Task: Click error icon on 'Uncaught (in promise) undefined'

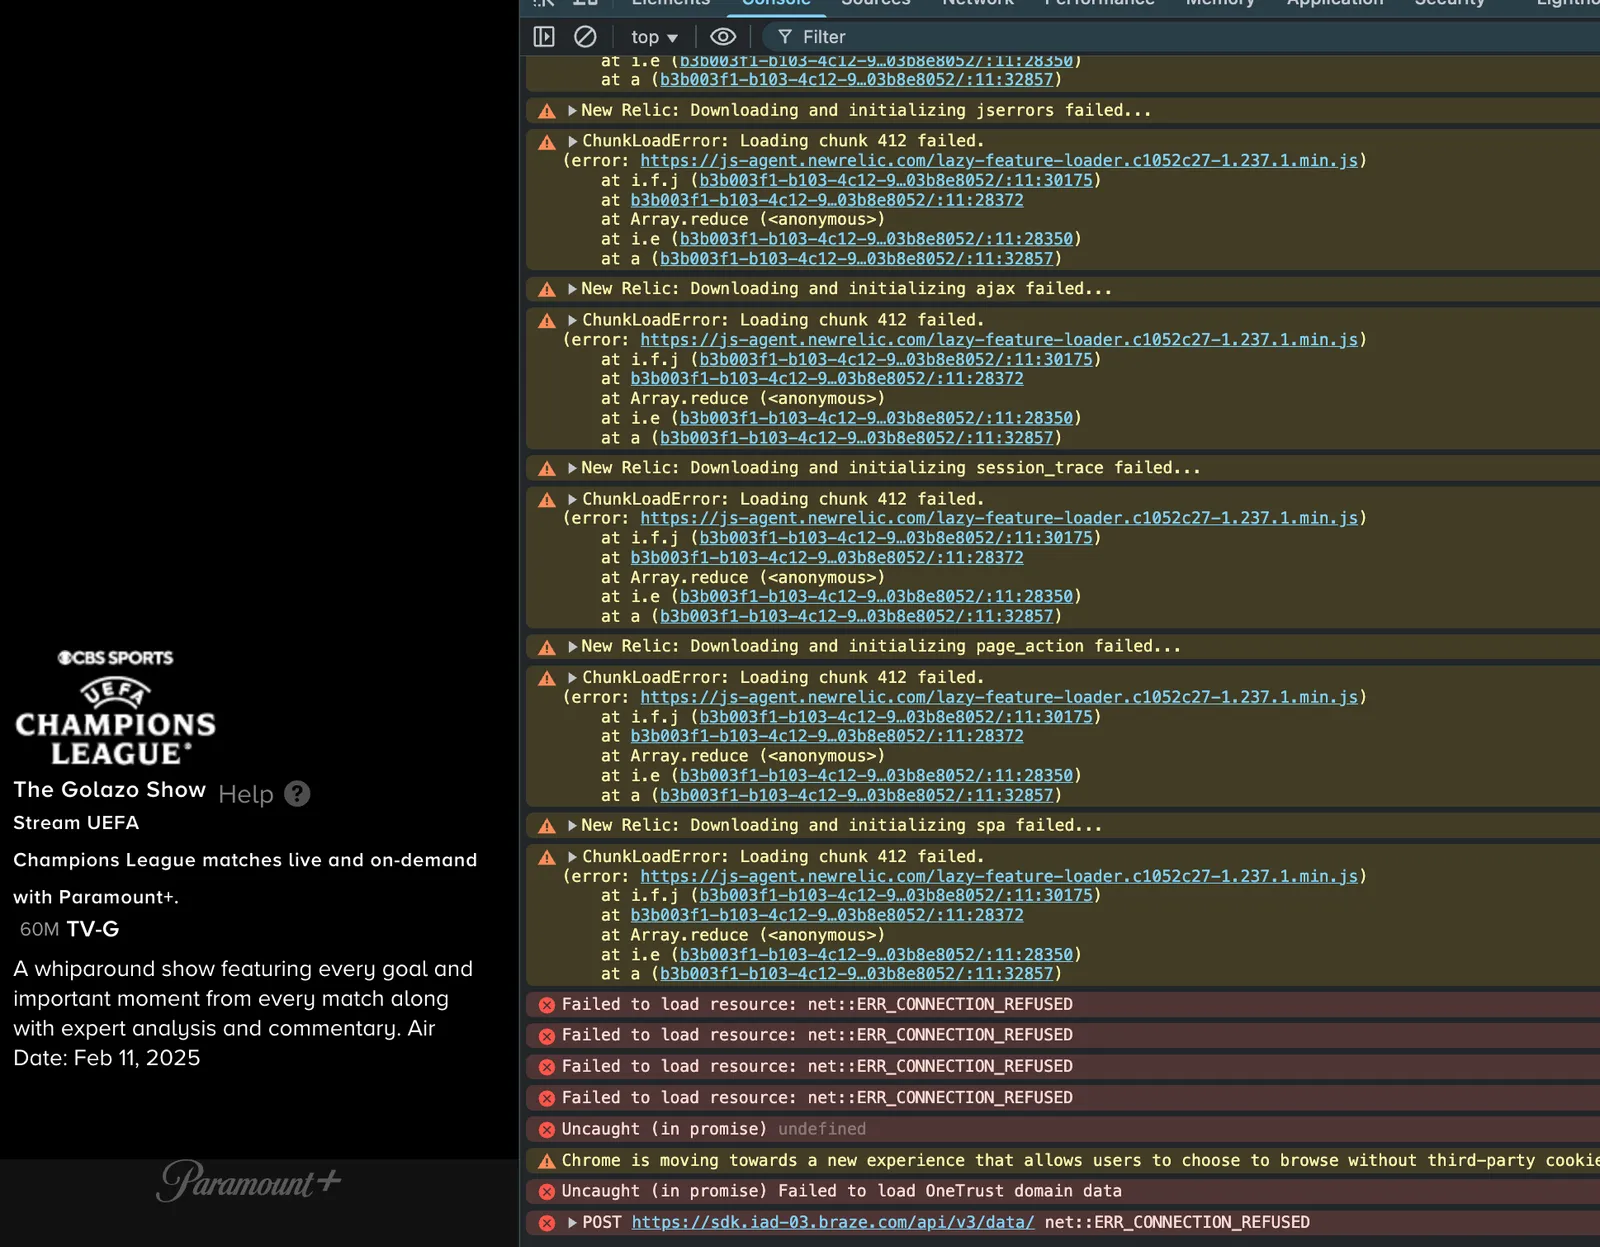Action: point(547,1130)
